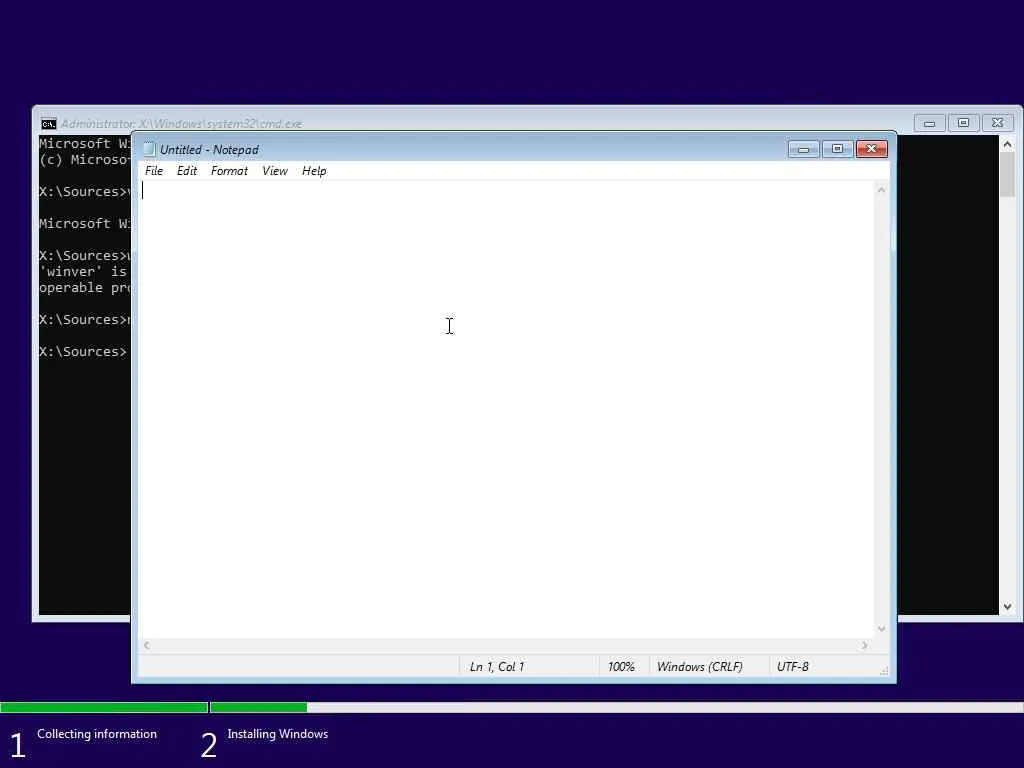1024x768 pixels.
Task: Click the Command Prompt scrollbar thumb
Action: click(1007, 174)
